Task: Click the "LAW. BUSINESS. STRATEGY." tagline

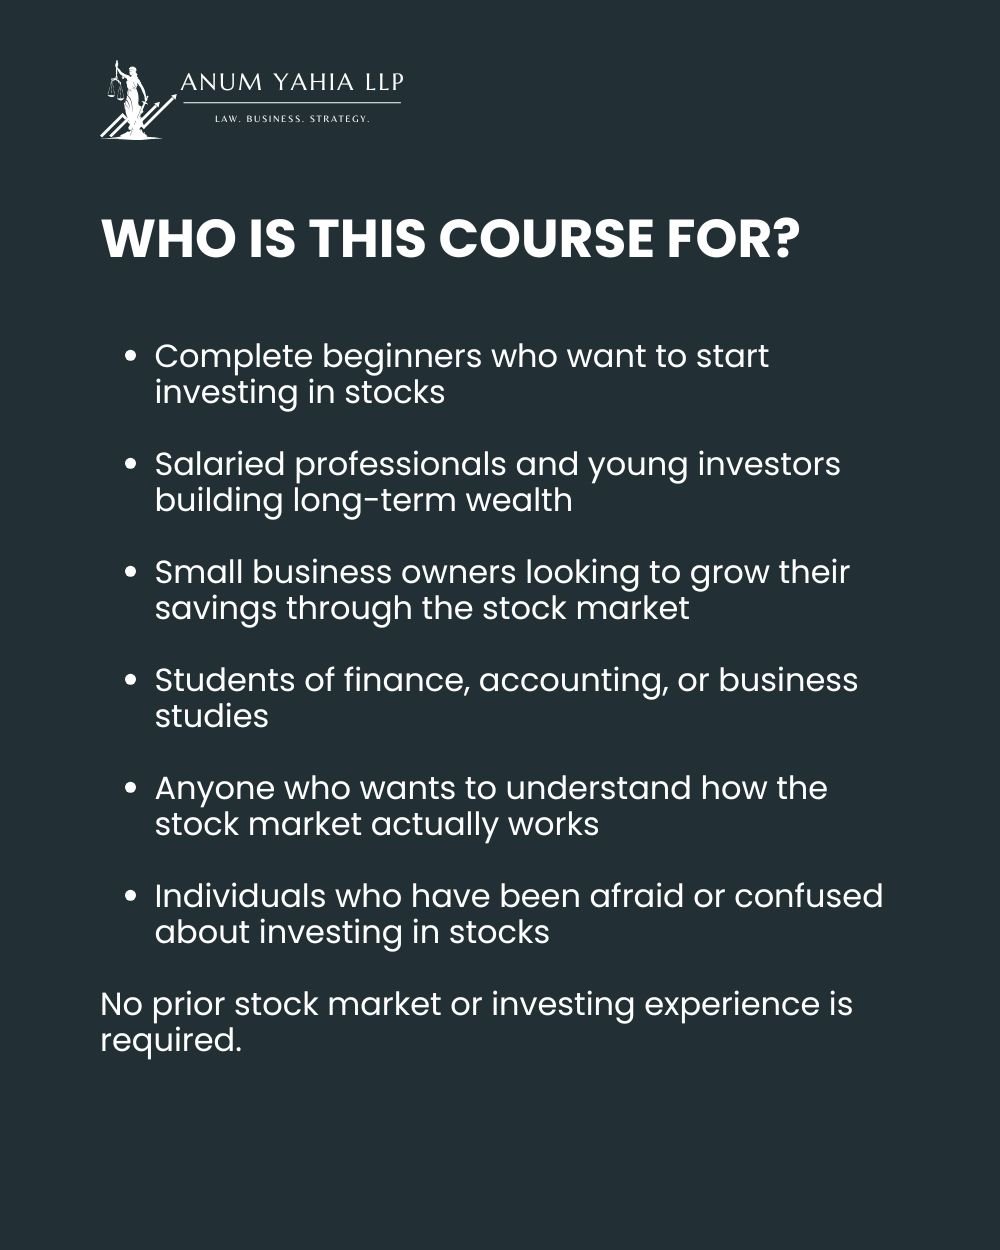Action: click(292, 119)
